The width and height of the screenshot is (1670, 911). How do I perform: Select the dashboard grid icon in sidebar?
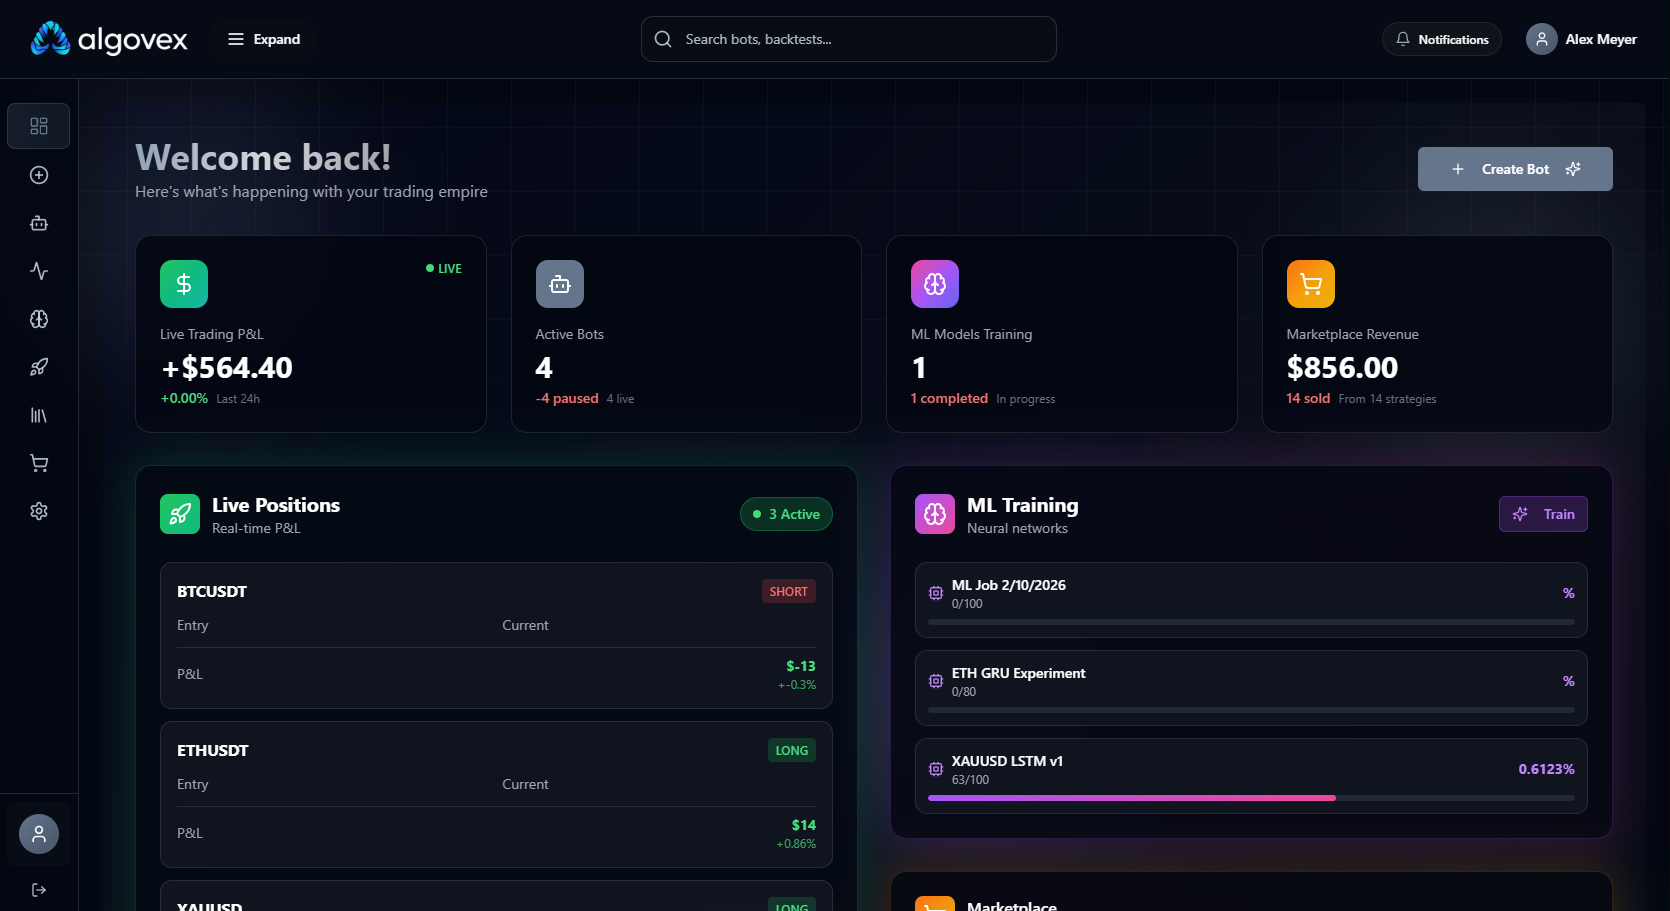pyautogui.click(x=39, y=126)
